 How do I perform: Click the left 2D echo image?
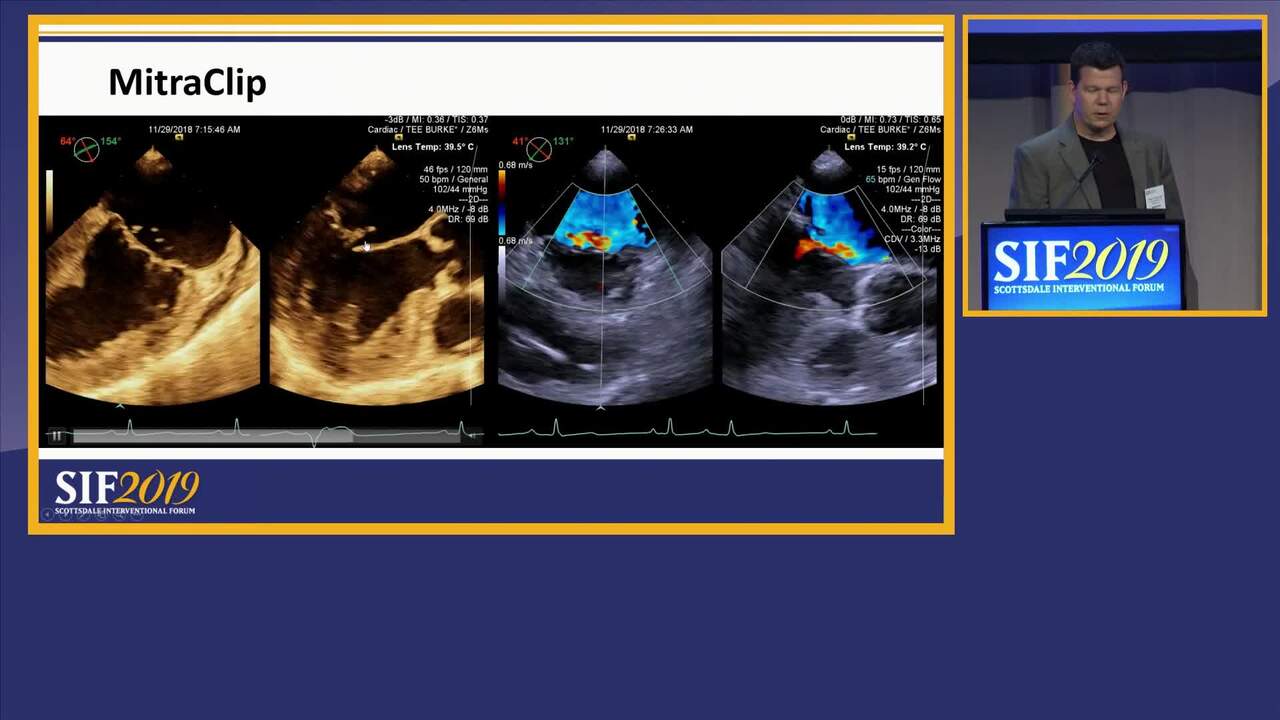(x=152, y=275)
